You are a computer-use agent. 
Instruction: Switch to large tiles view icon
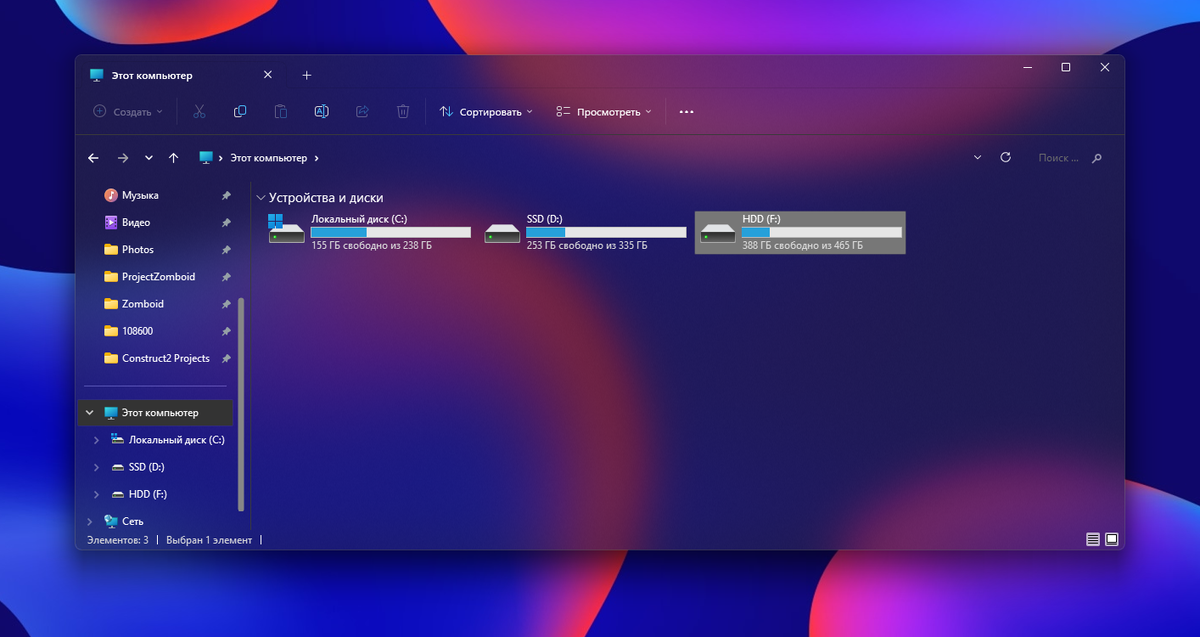1111,540
